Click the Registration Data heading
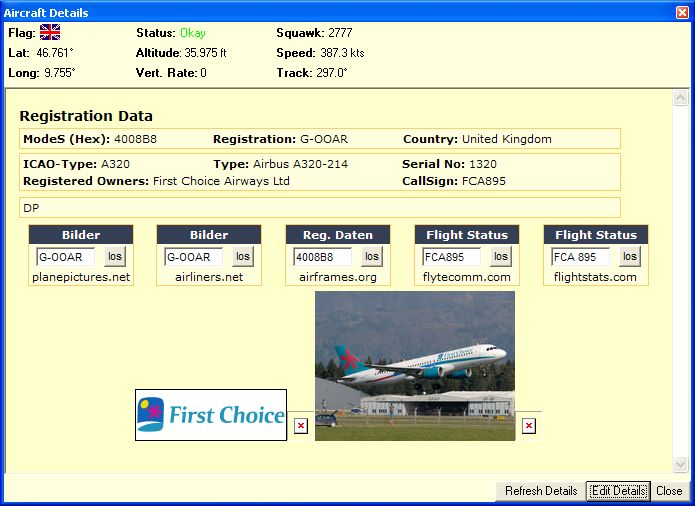The width and height of the screenshot is (695, 506). point(86,116)
